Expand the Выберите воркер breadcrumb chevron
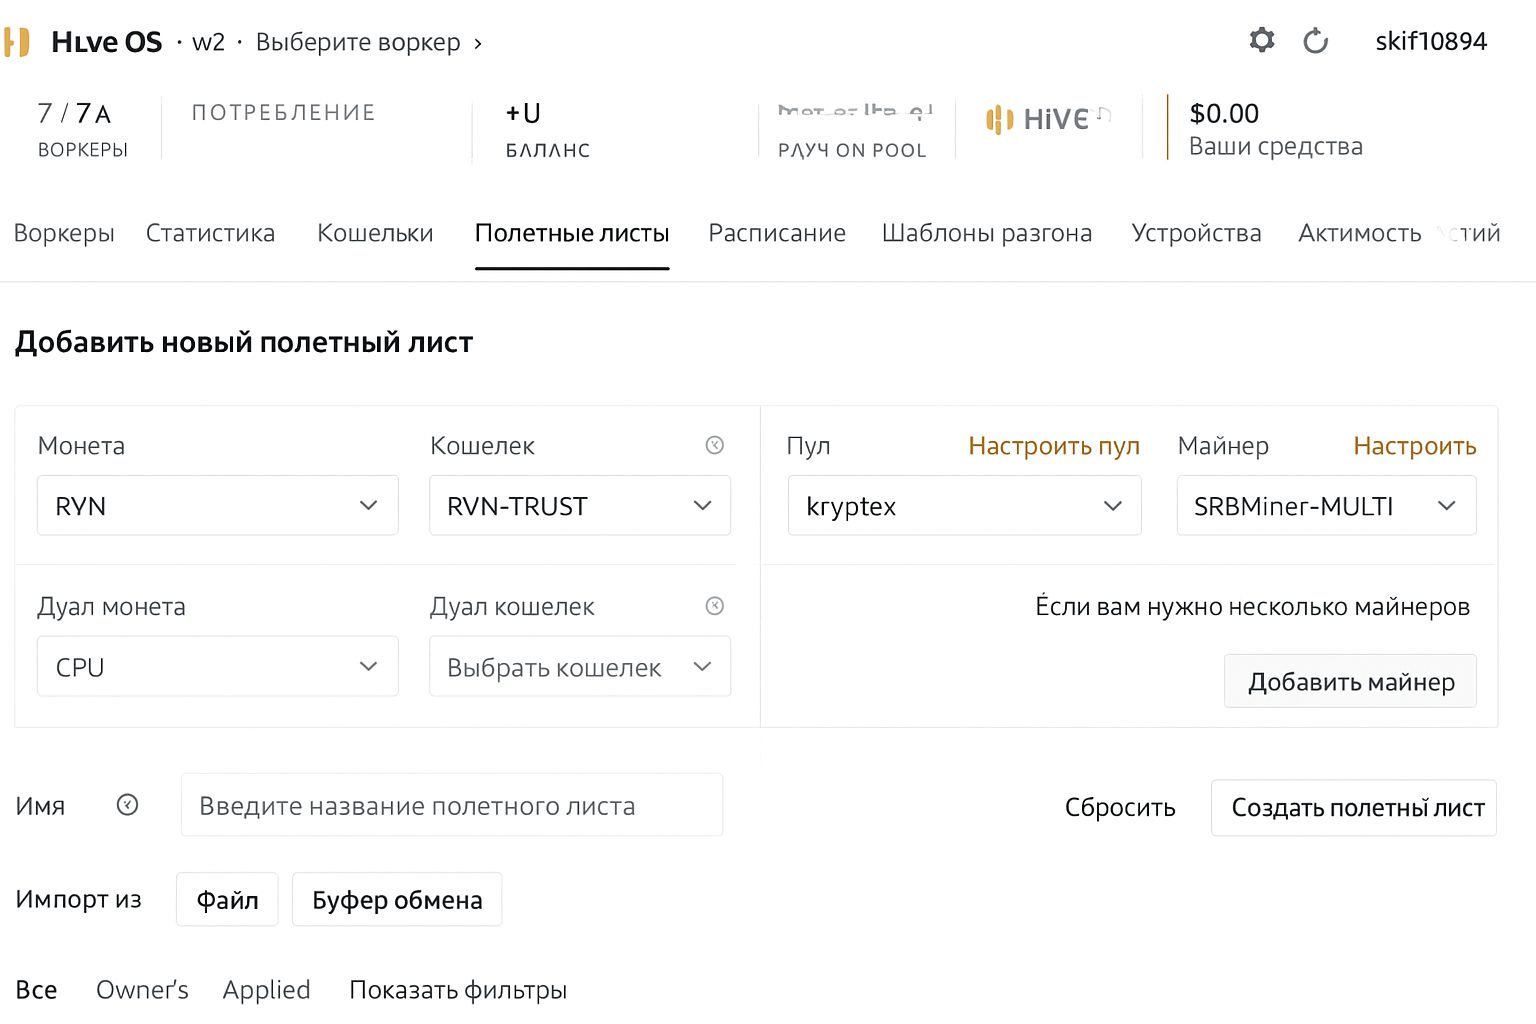 click(x=478, y=43)
